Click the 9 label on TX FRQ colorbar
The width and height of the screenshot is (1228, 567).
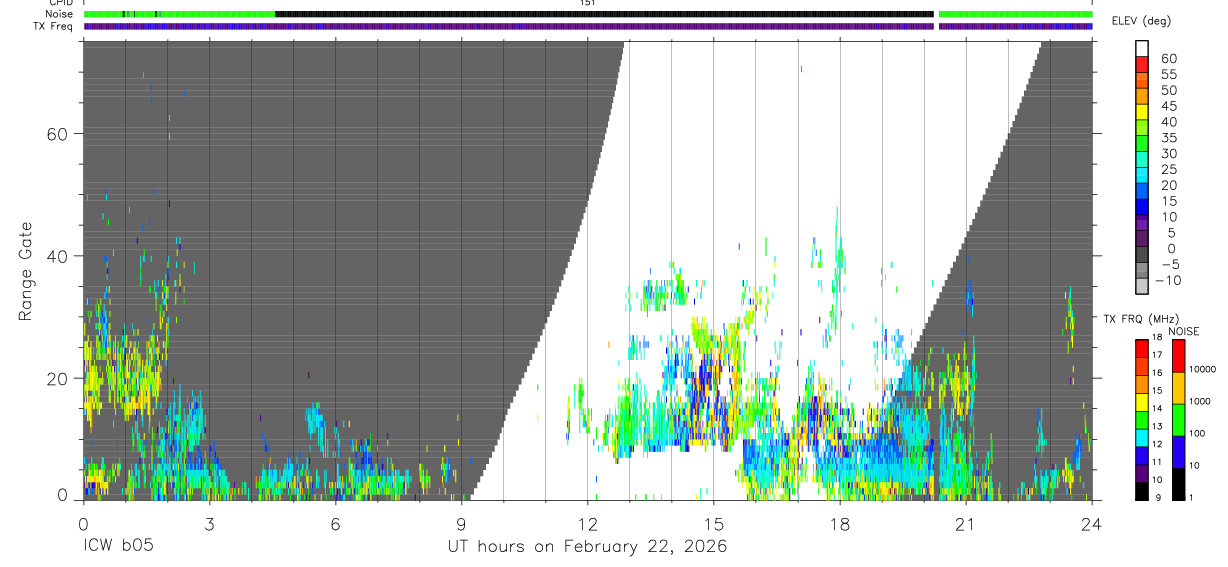pyautogui.click(x=1158, y=497)
